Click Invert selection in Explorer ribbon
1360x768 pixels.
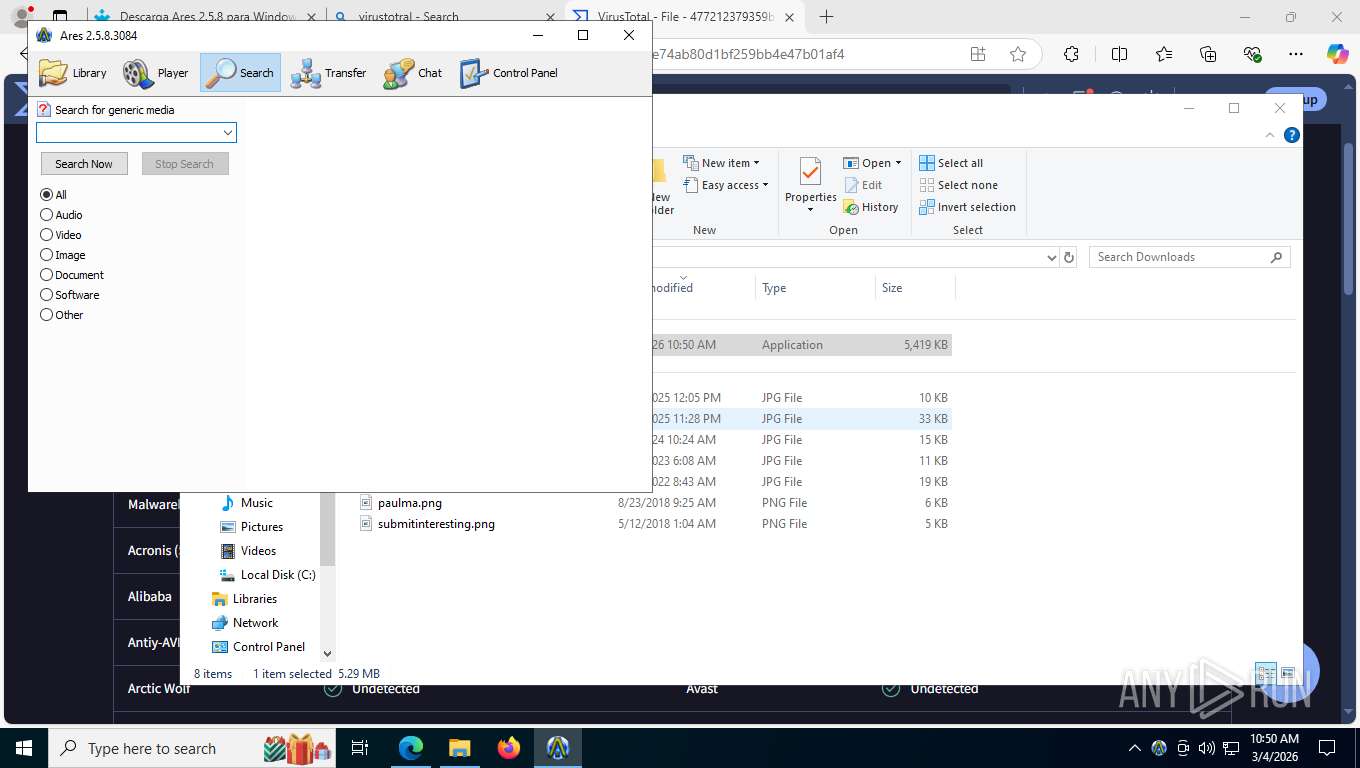click(x=967, y=207)
